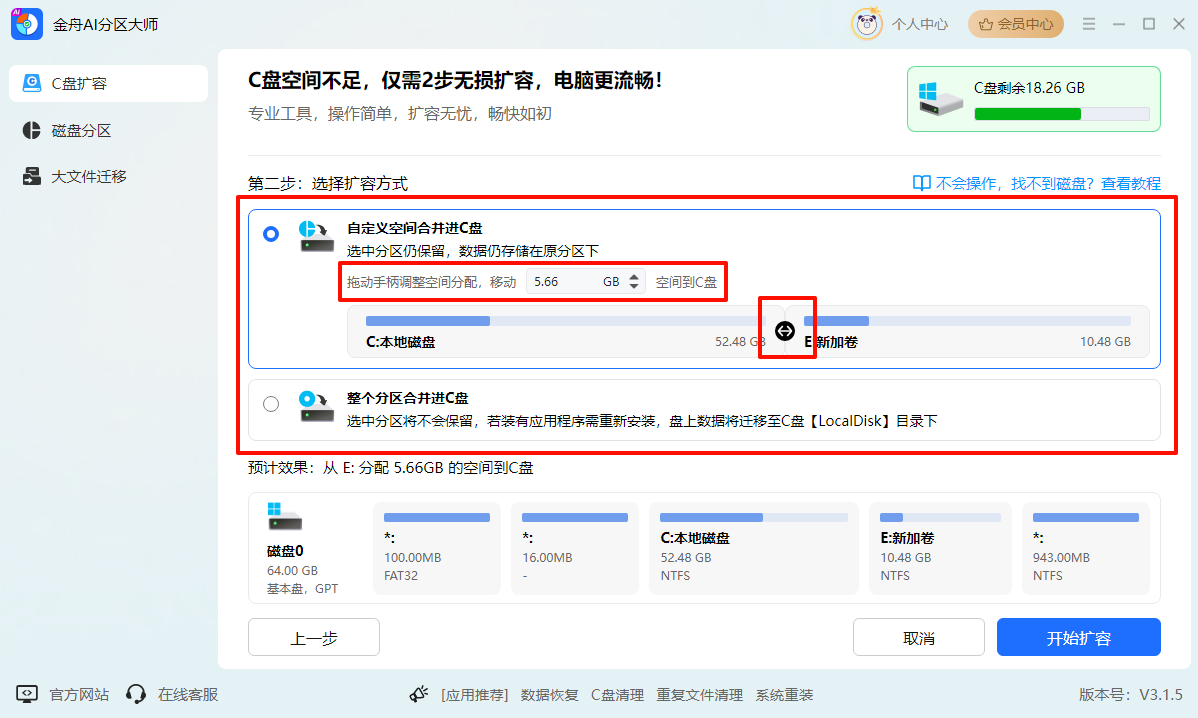
Task: Open the hamburger menu in the title bar
Action: point(1089,23)
